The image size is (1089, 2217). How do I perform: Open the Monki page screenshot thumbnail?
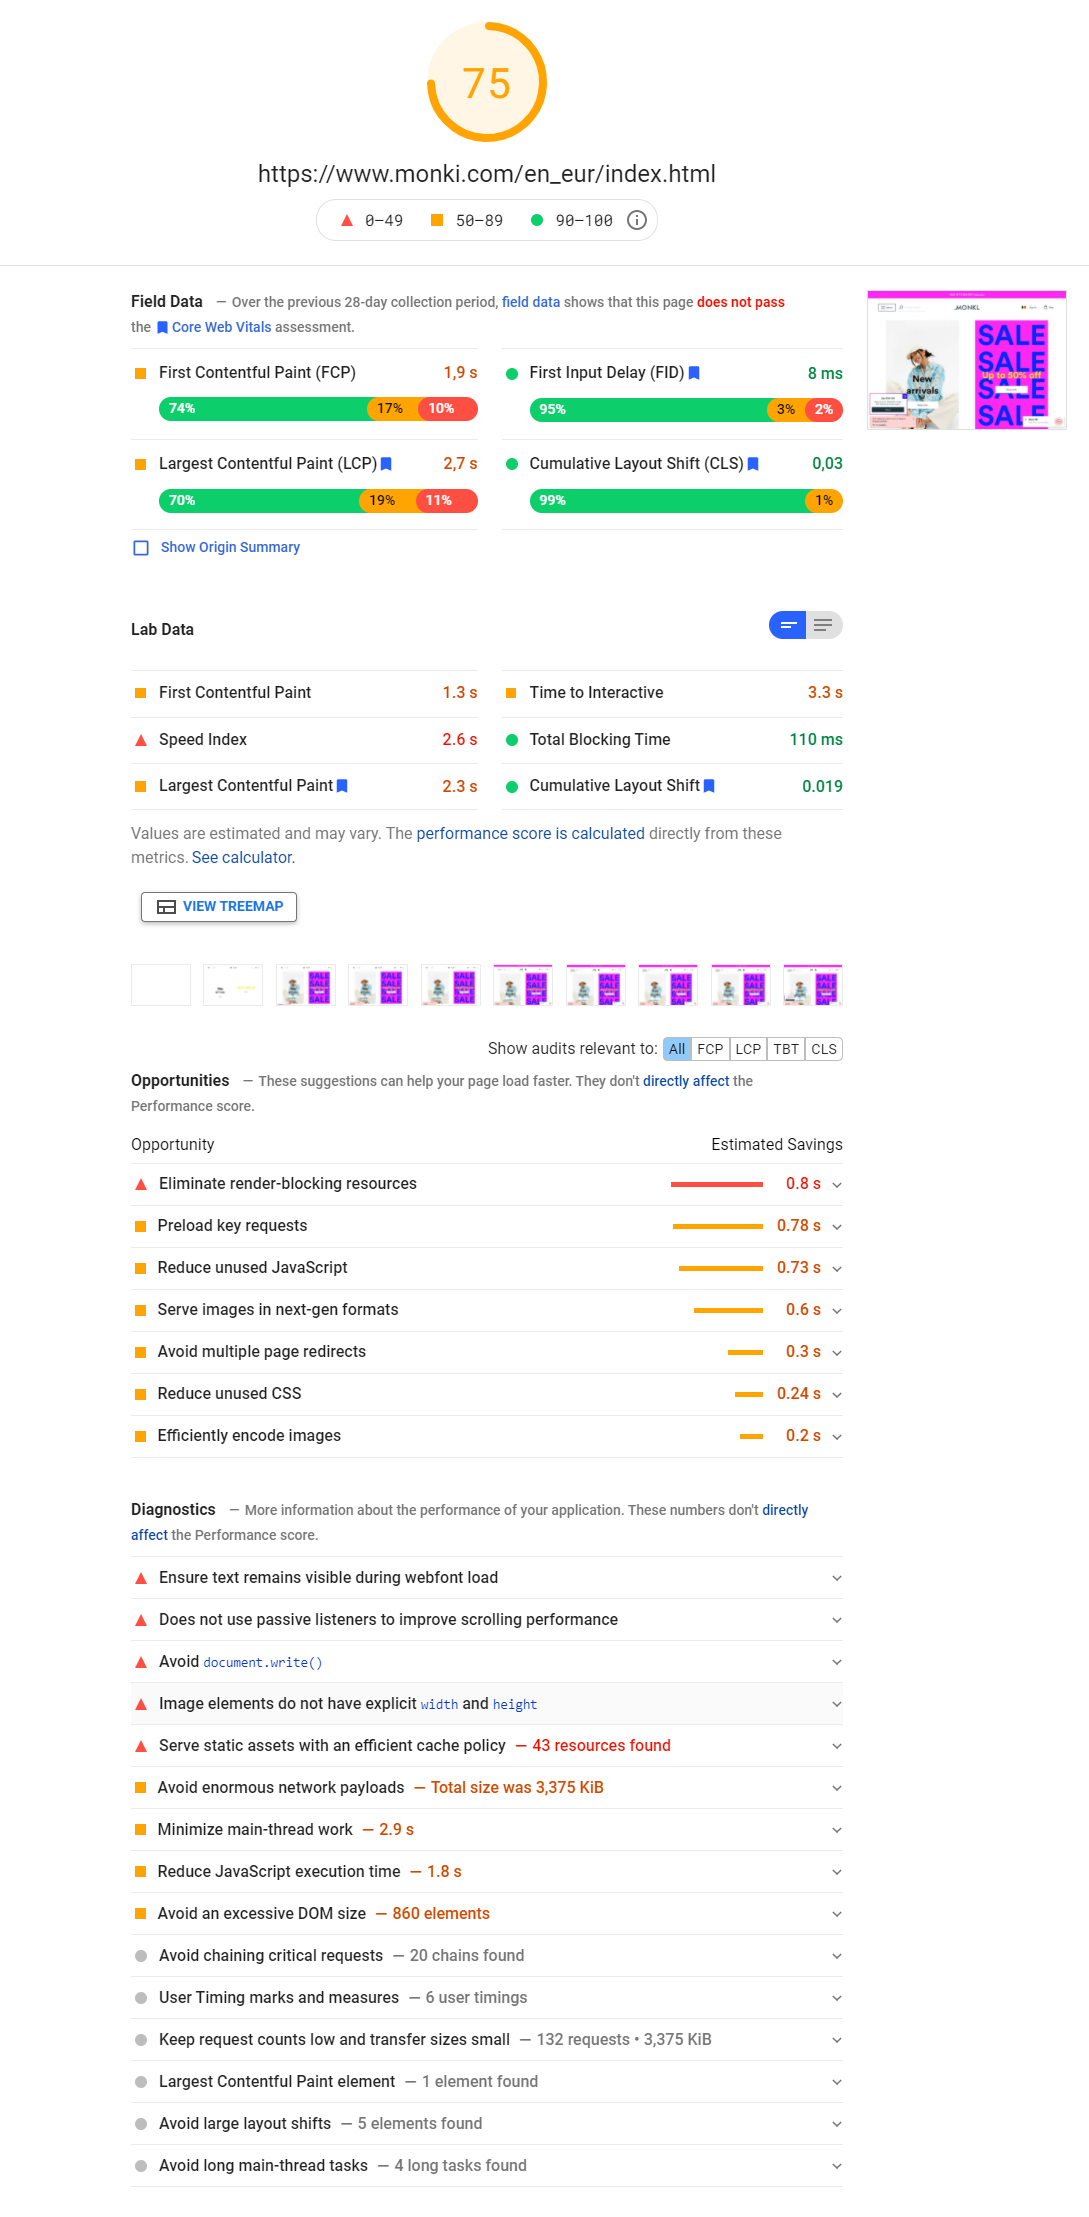(966, 360)
